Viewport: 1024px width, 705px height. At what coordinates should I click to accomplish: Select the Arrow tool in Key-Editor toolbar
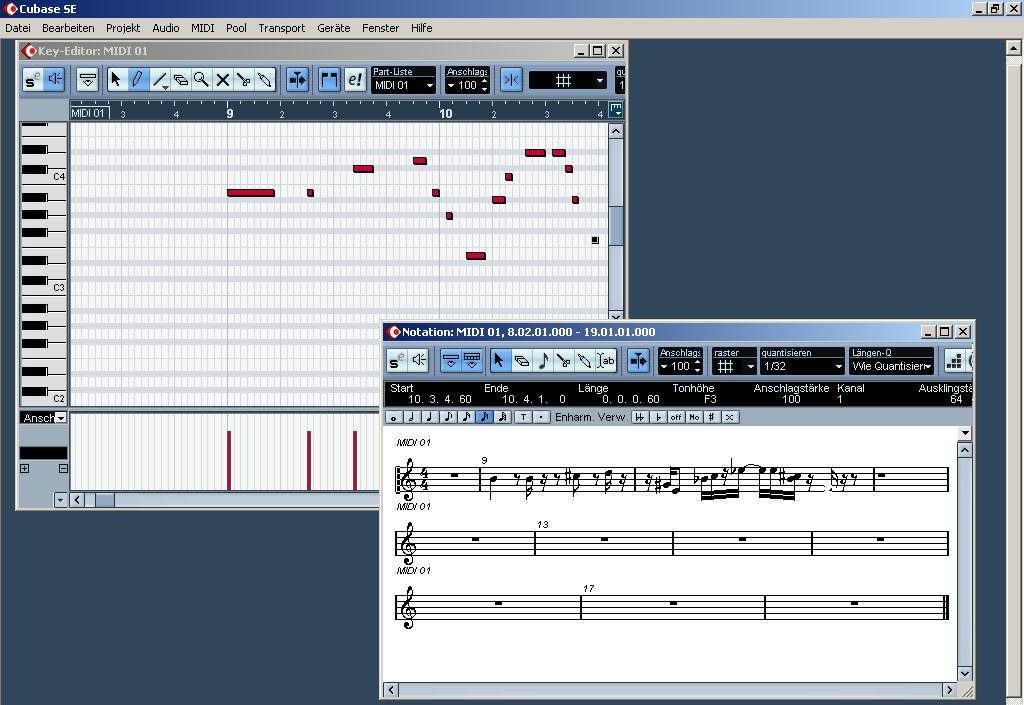(116, 80)
